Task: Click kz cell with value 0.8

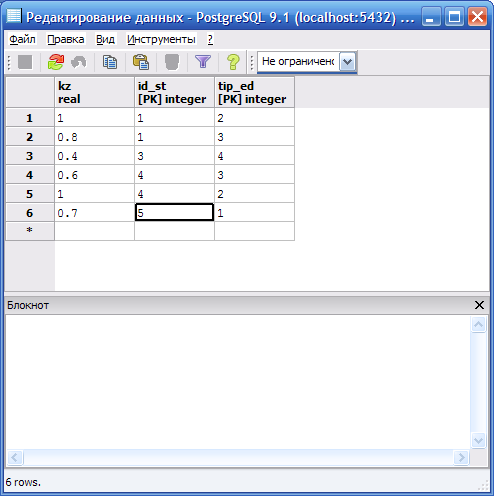Action: pos(94,137)
